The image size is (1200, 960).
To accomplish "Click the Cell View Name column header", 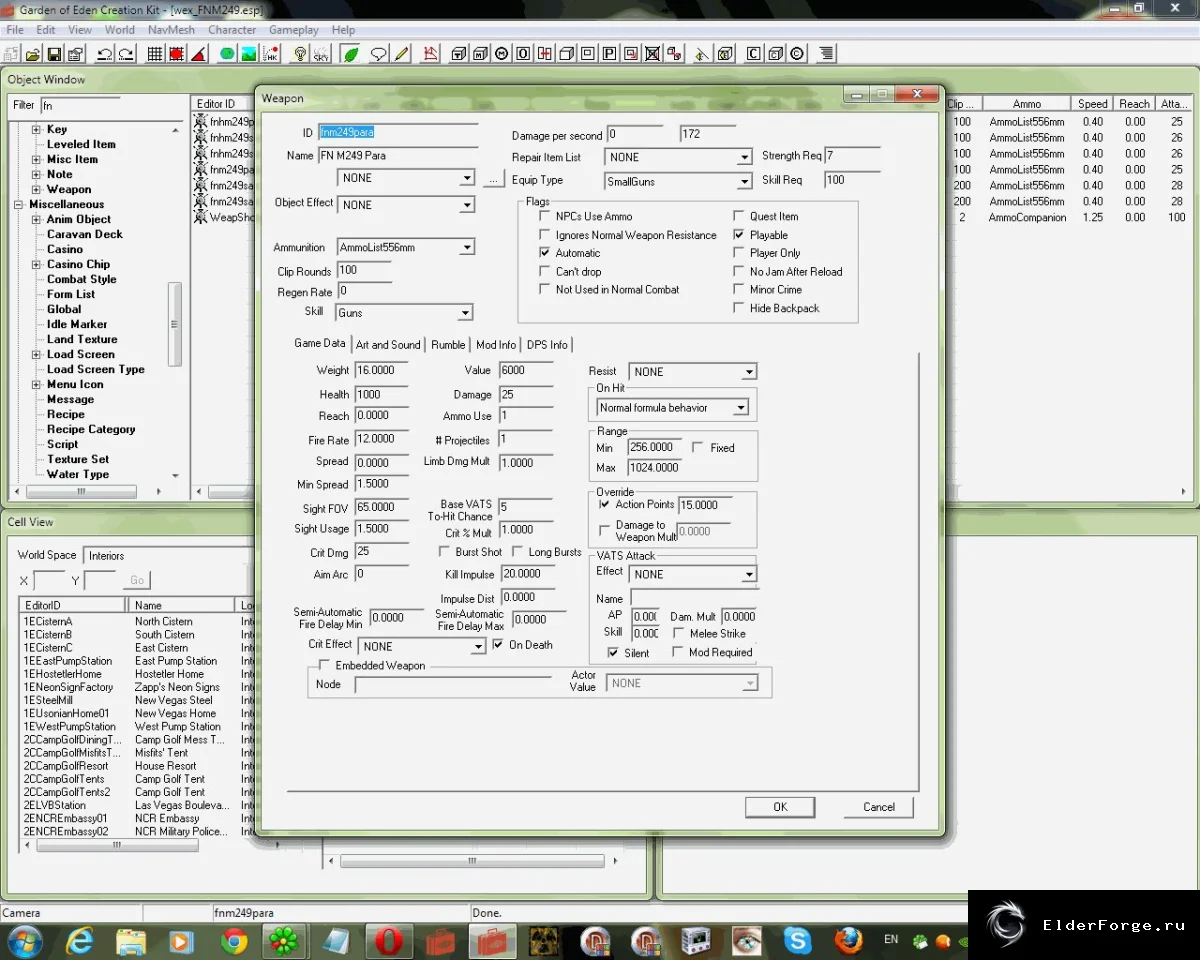I will 181,605.
